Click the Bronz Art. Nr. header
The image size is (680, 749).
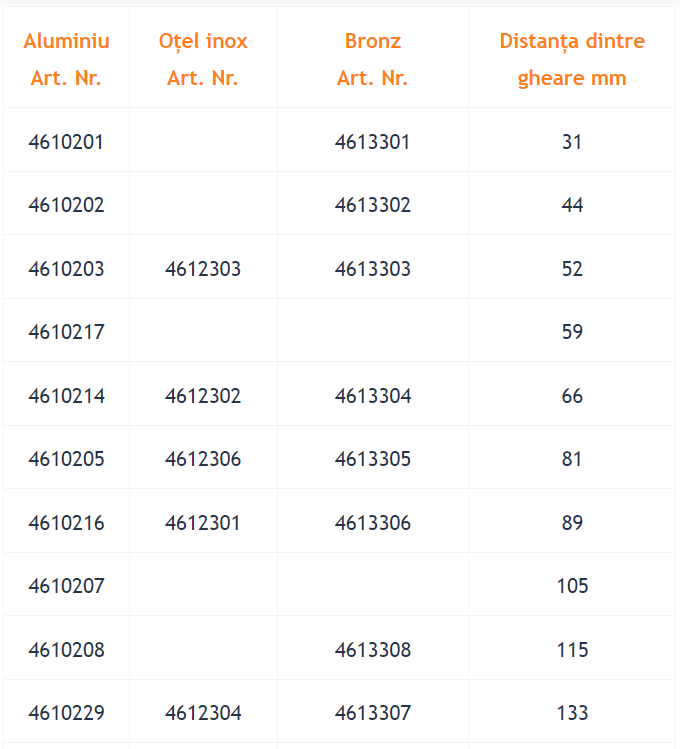coord(372,59)
